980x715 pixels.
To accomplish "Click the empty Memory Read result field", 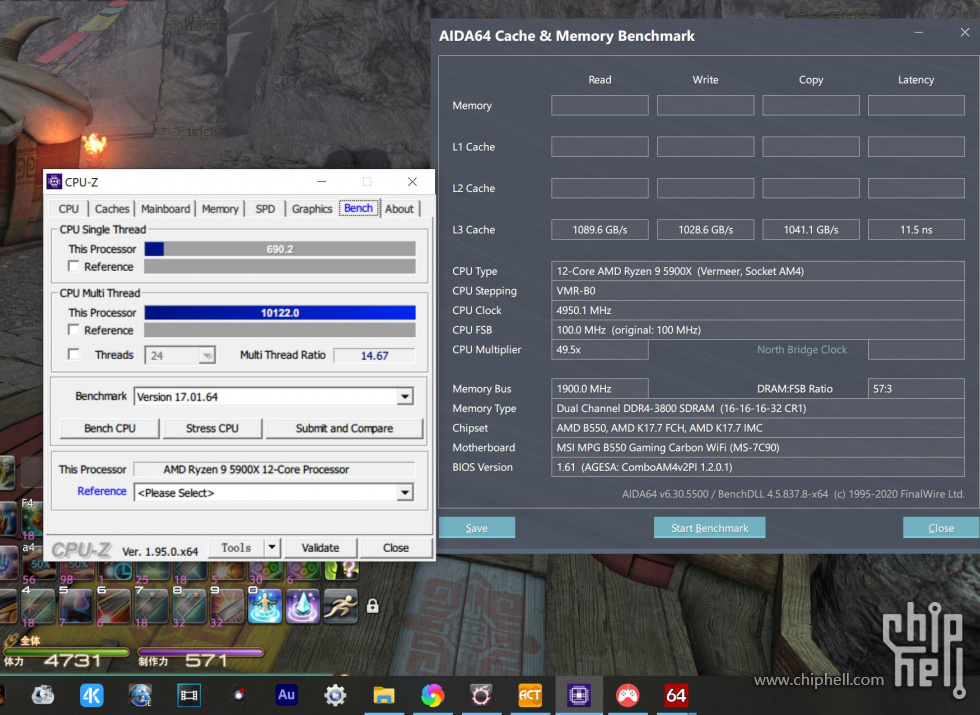I will 600,105.
